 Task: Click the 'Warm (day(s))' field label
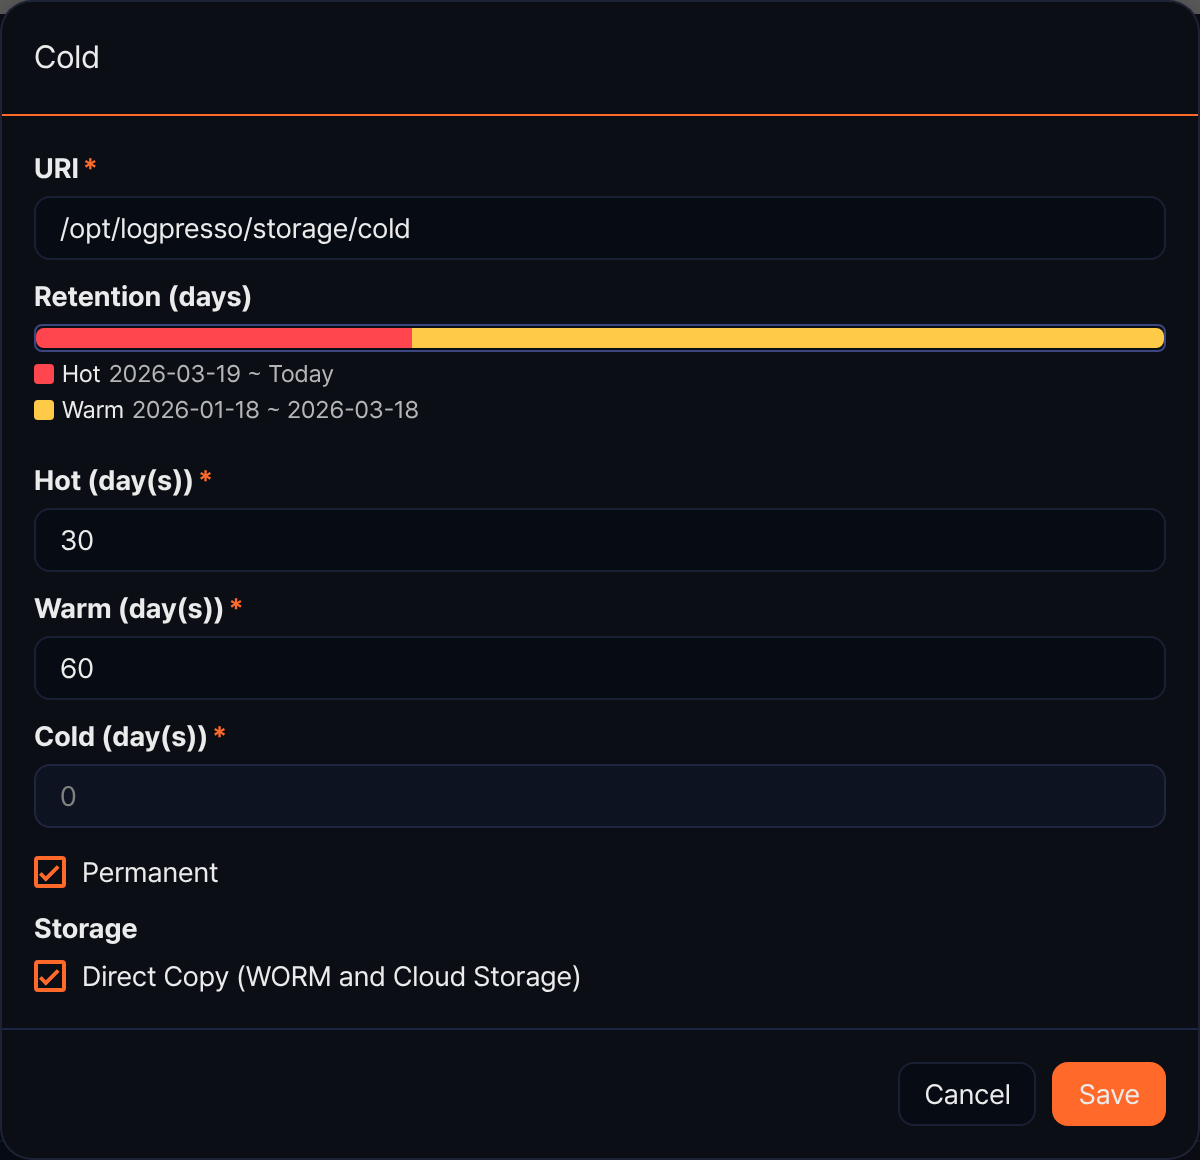(129, 609)
